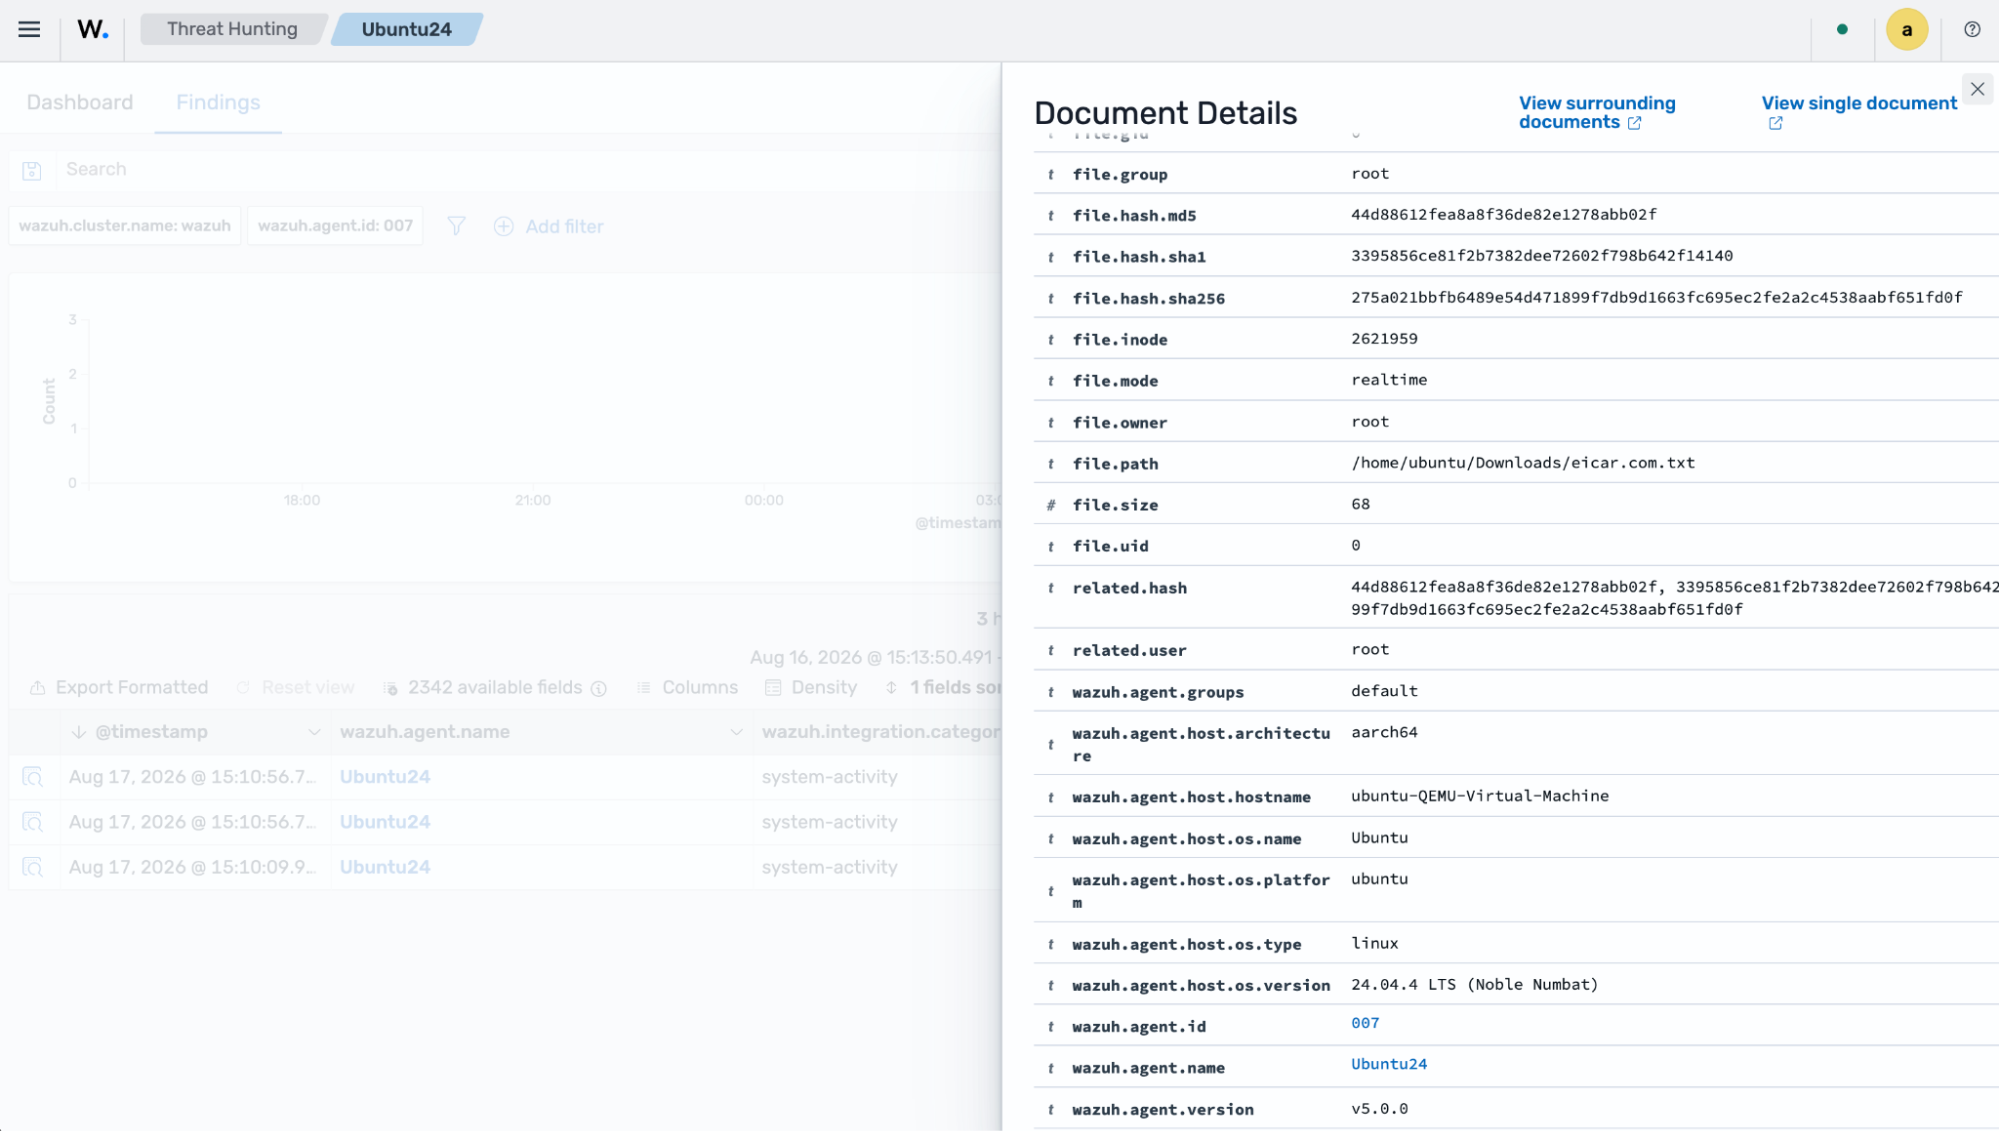This screenshot has width=1999, height=1132.
Task: Select file.size value 68
Action: (x=1360, y=504)
